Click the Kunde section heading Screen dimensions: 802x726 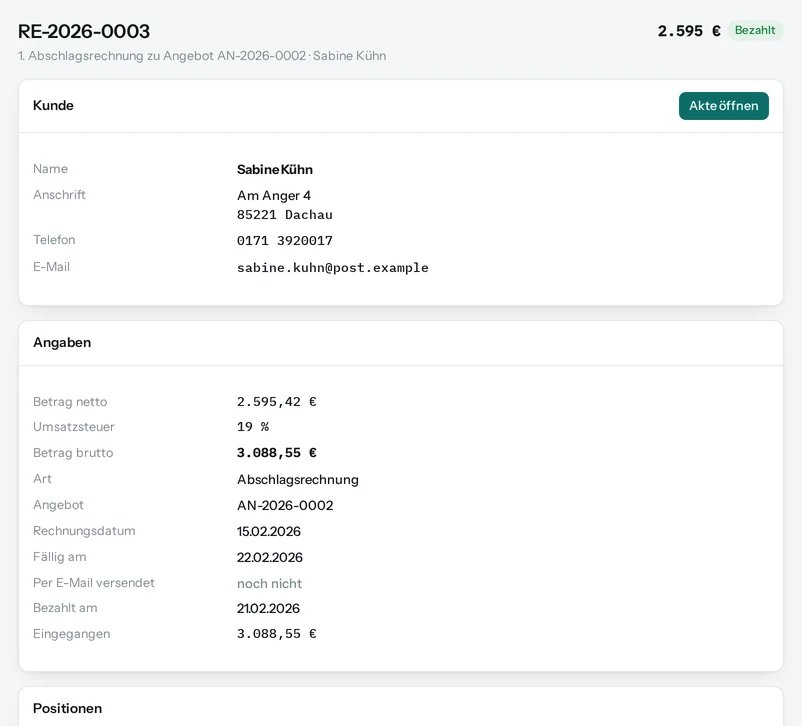point(53,105)
